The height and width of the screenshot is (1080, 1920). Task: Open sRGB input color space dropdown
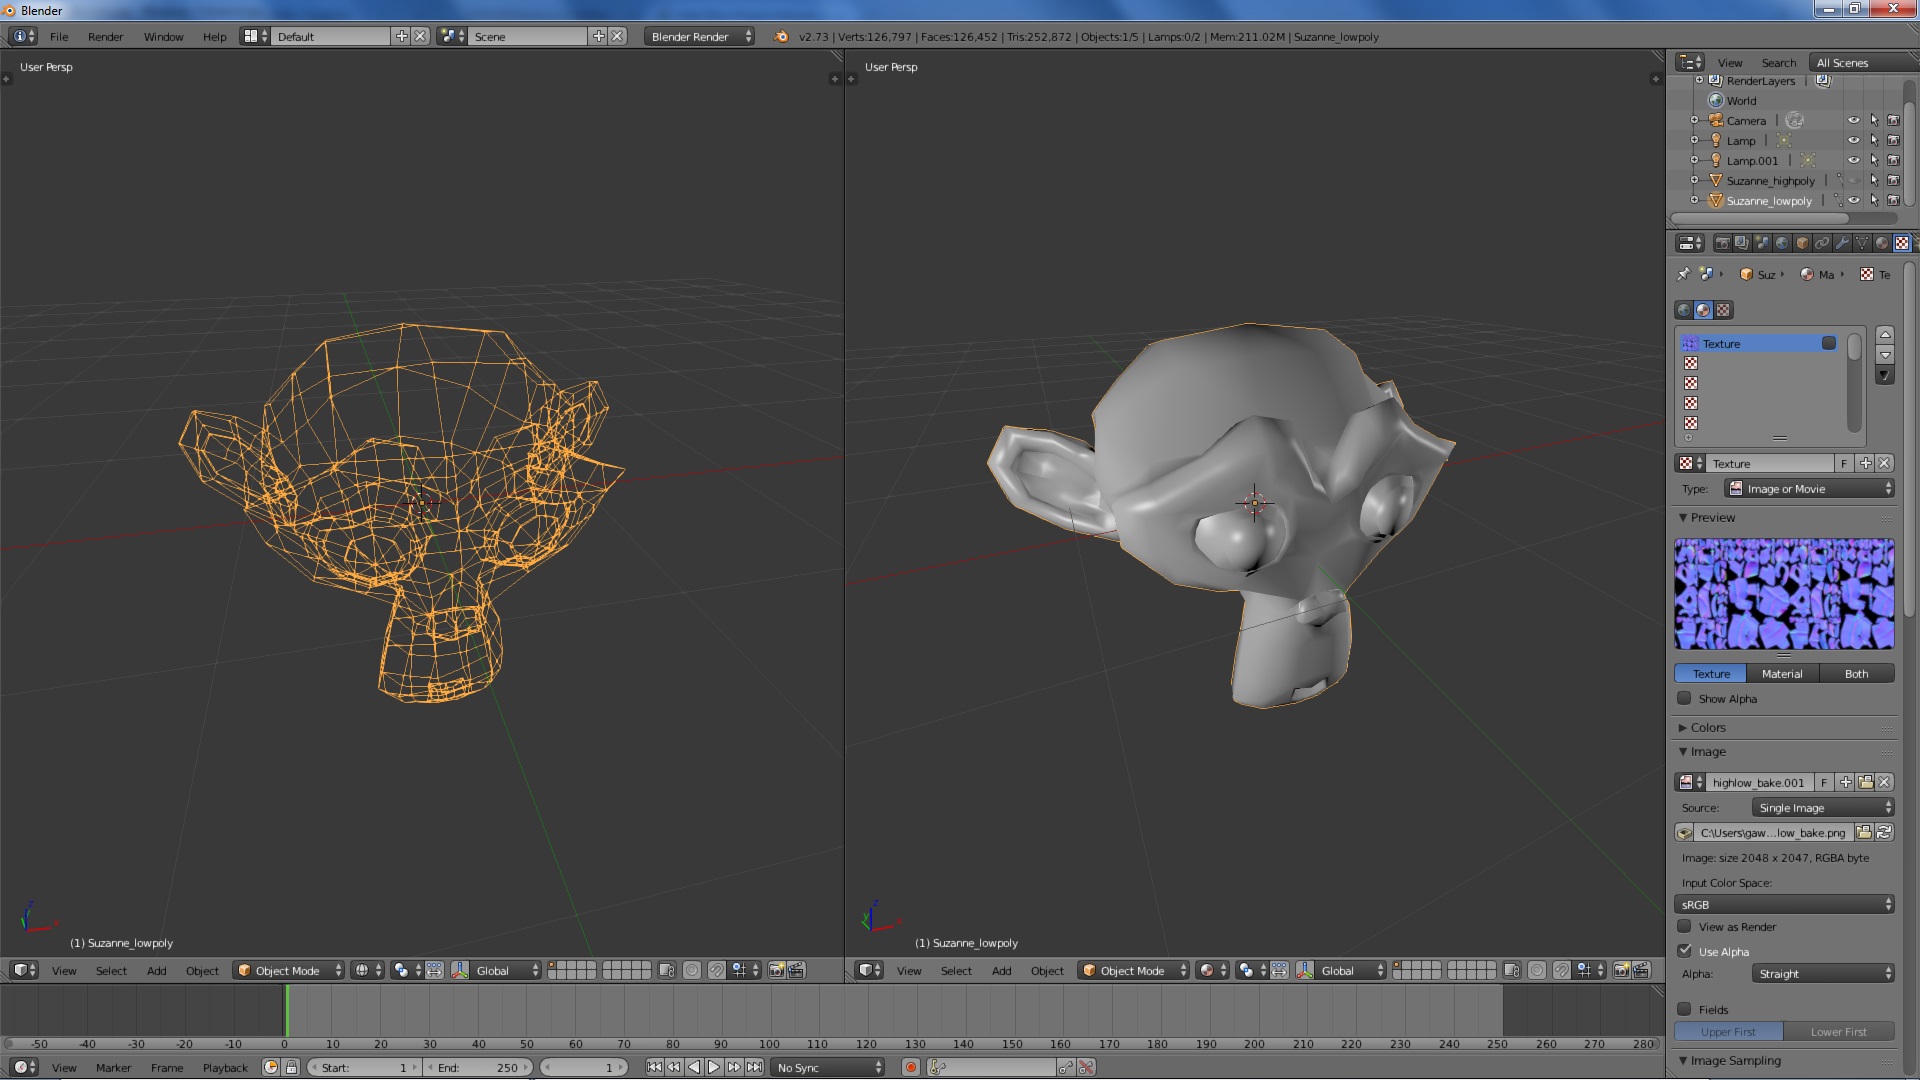(1784, 904)
